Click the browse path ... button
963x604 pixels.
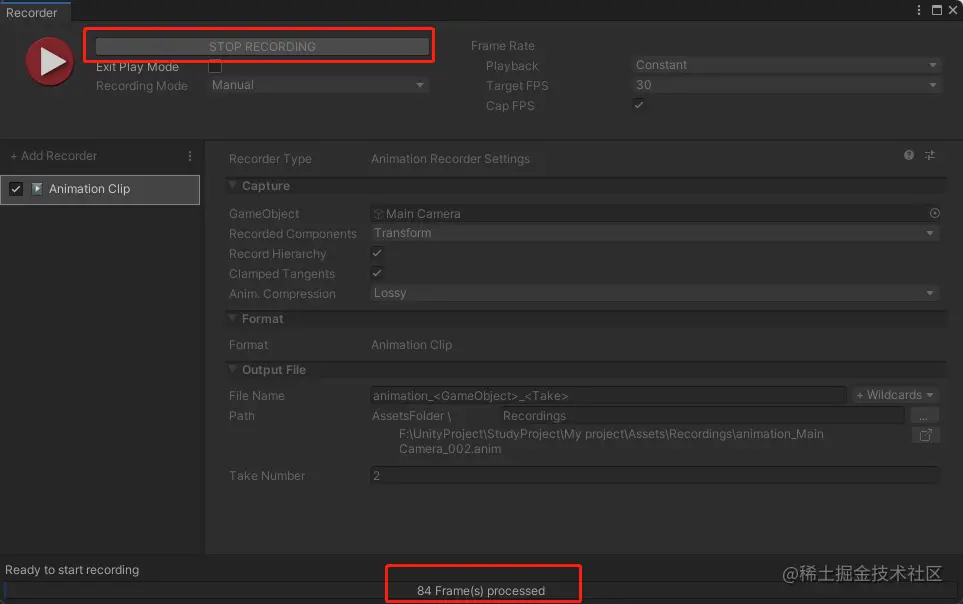[x=924, y=416]
